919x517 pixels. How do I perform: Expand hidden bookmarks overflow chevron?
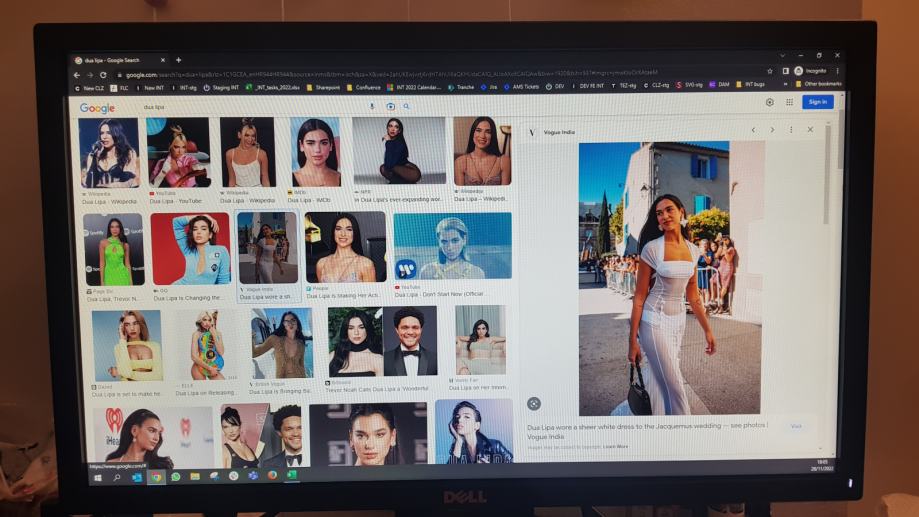coord(785,84)
